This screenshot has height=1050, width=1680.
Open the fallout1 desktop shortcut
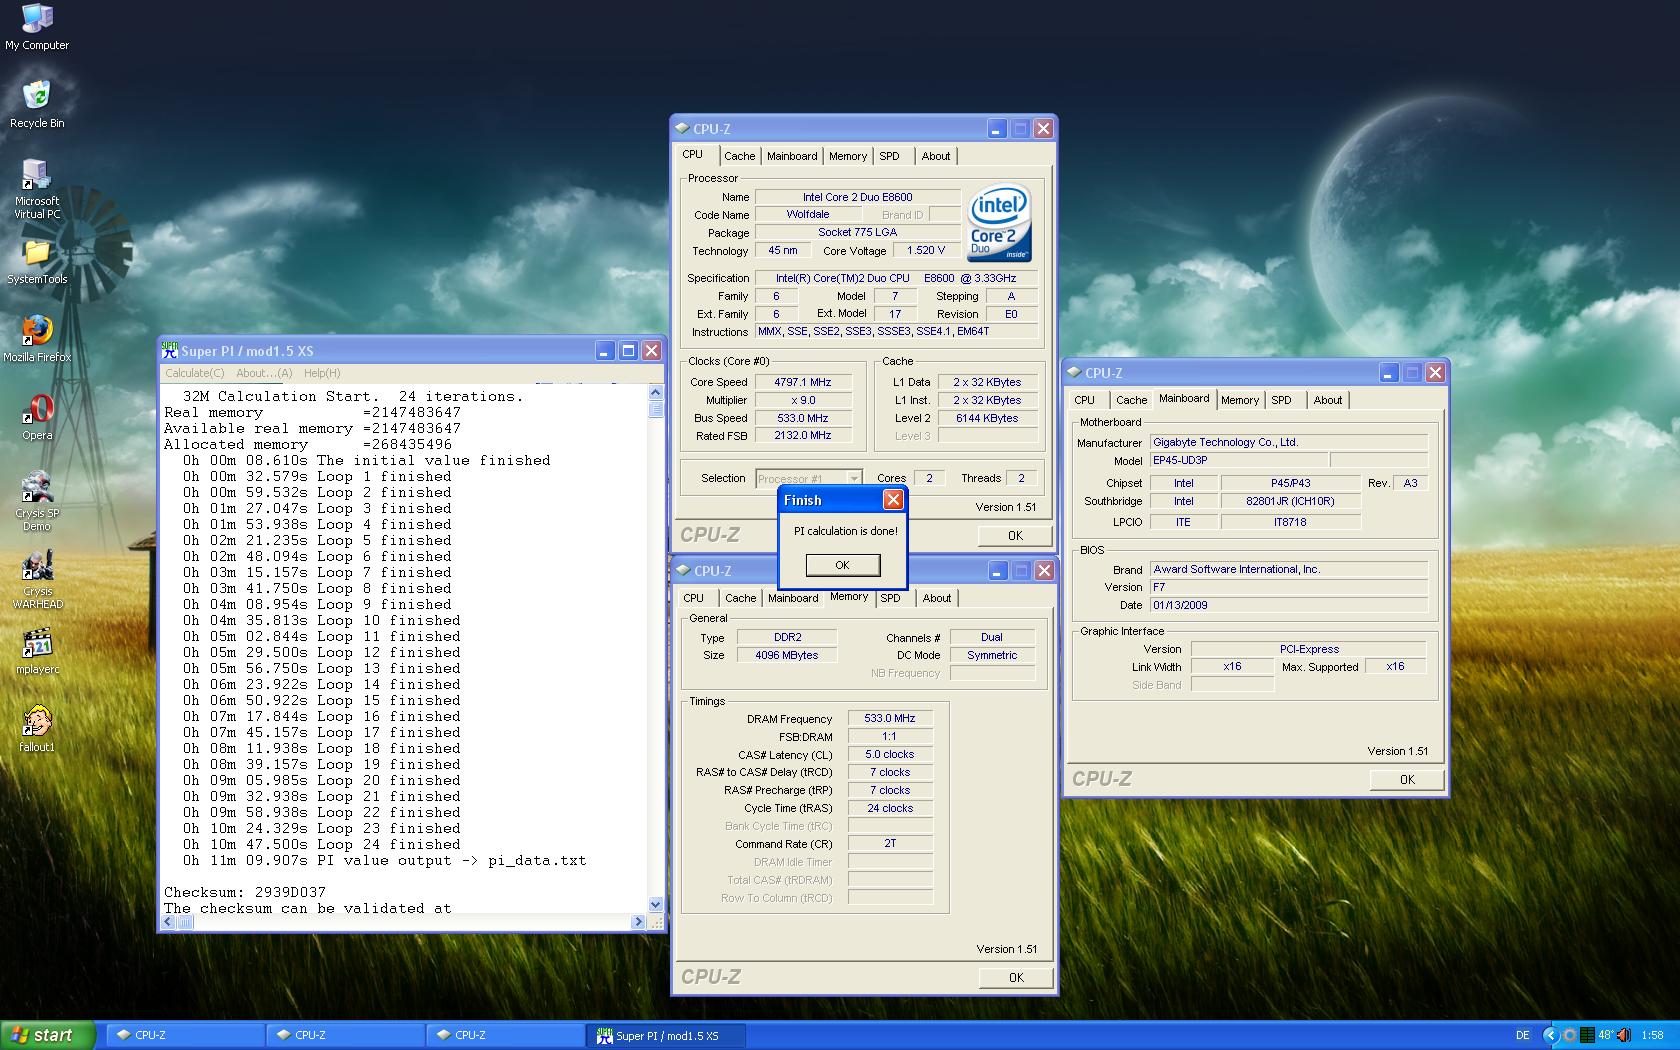click(37, 722)
